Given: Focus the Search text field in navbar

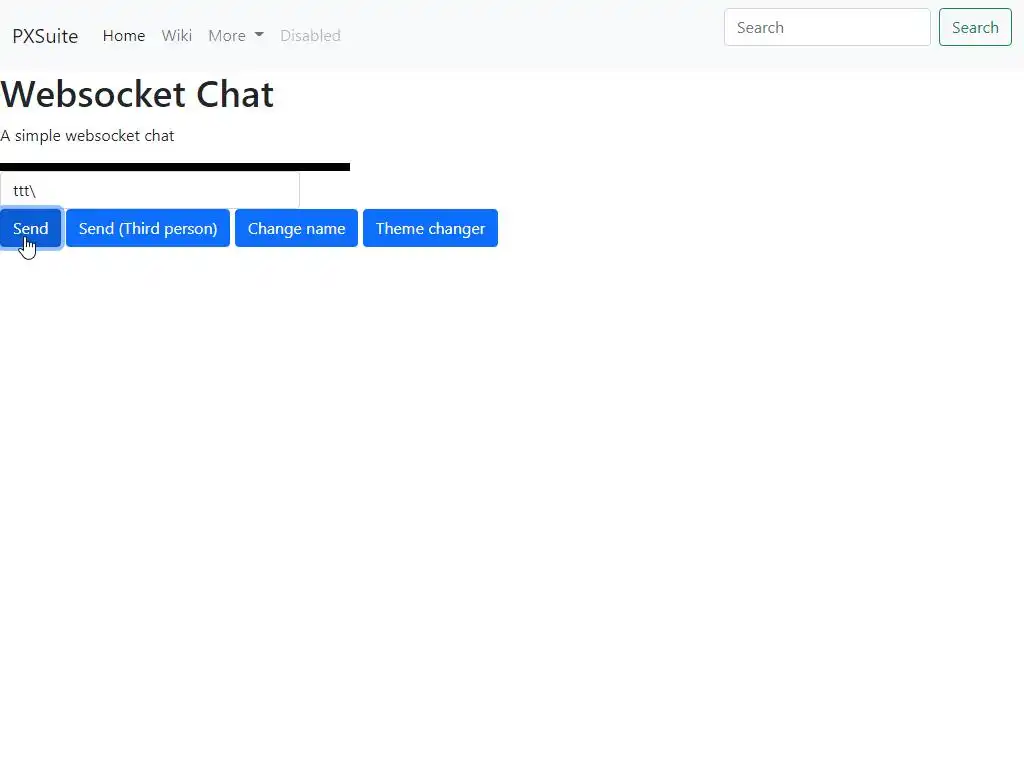Looking at the screenshot, I should pos(827,28).
